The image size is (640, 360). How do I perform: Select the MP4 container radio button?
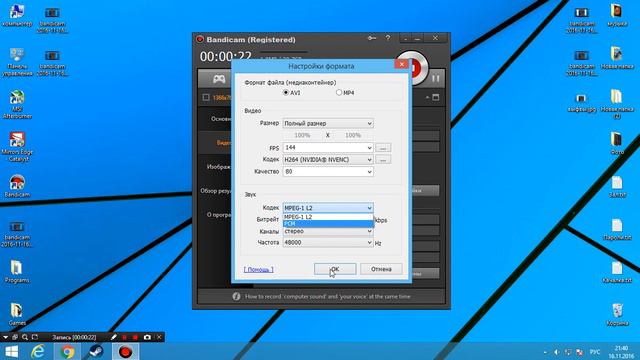tap(339, 93)
